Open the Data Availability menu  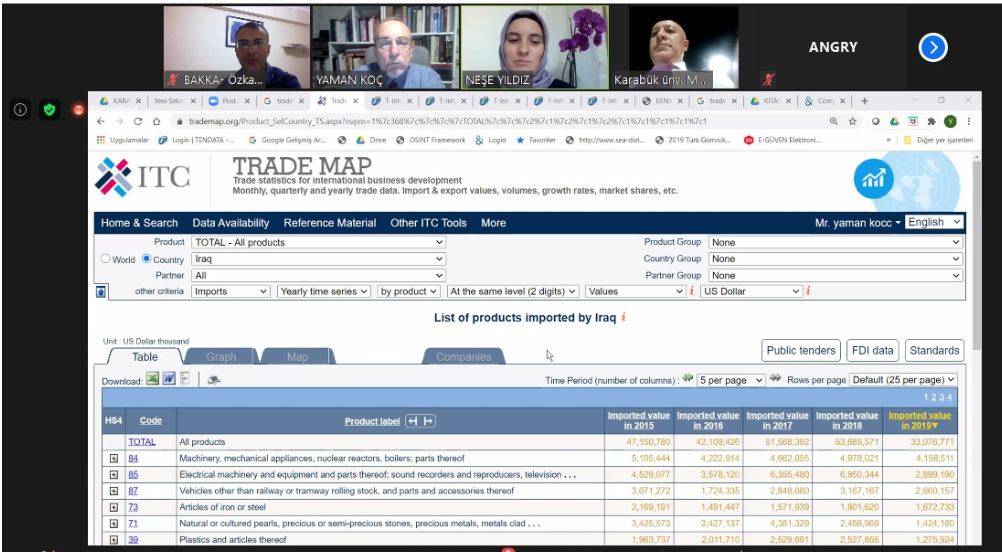click(231, 223)
